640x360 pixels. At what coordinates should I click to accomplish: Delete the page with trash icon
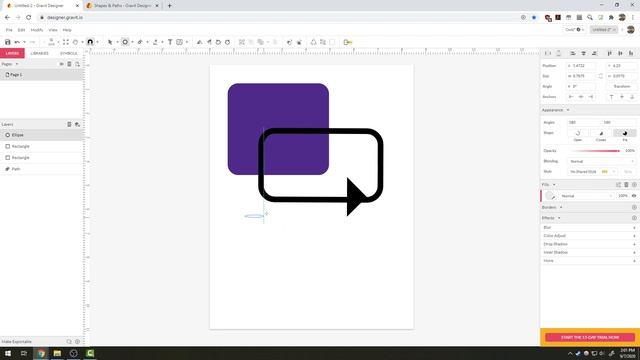pyautogui.click(x=69, y=64)
